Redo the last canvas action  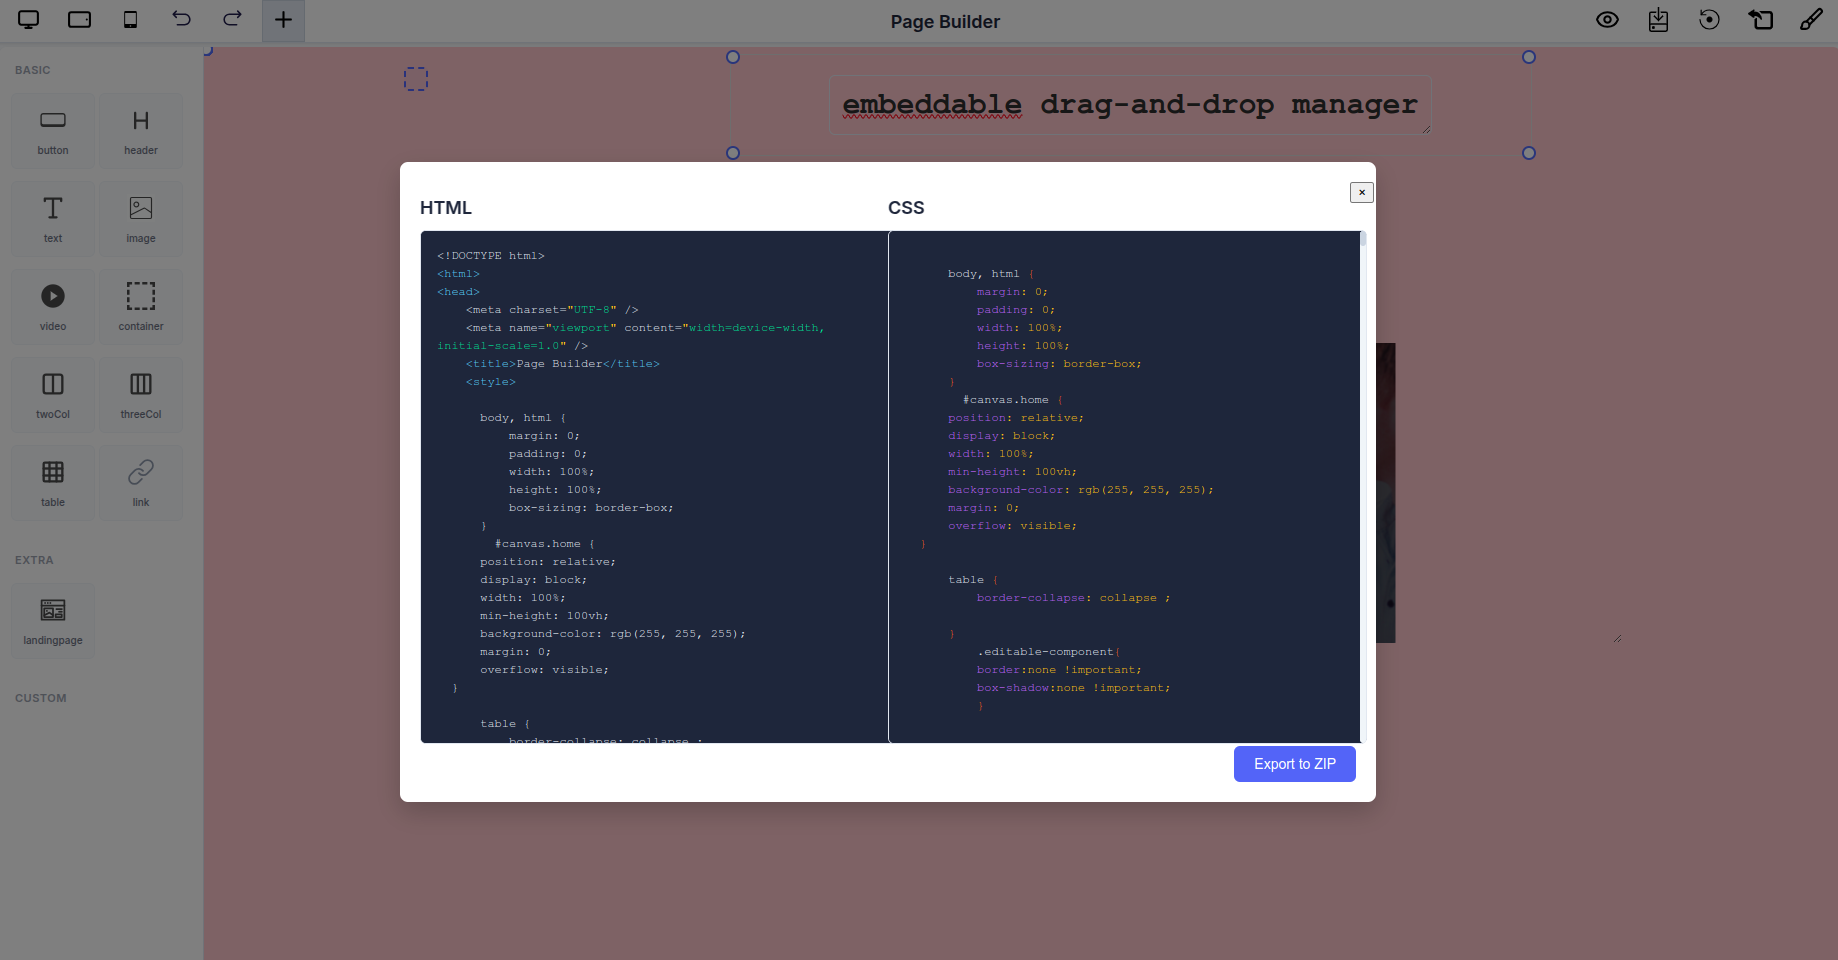[x=231, y=19]
